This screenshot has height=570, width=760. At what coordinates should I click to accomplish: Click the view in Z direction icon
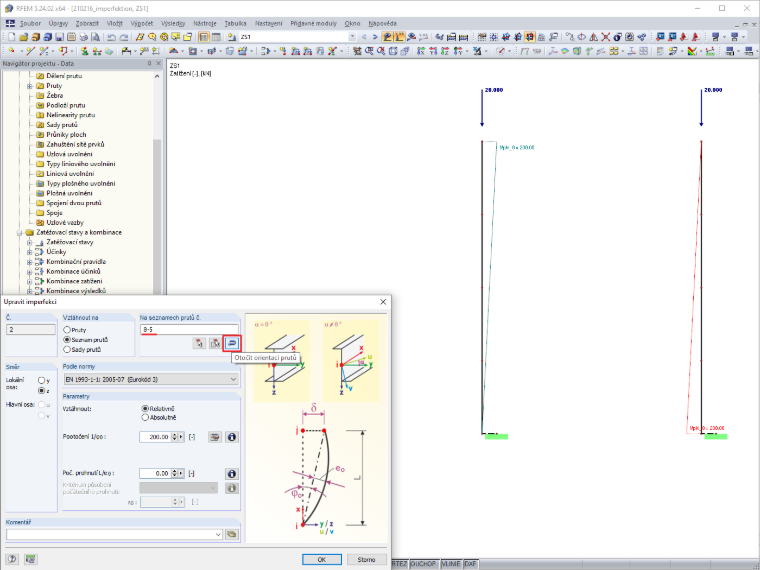click(445, 51)
